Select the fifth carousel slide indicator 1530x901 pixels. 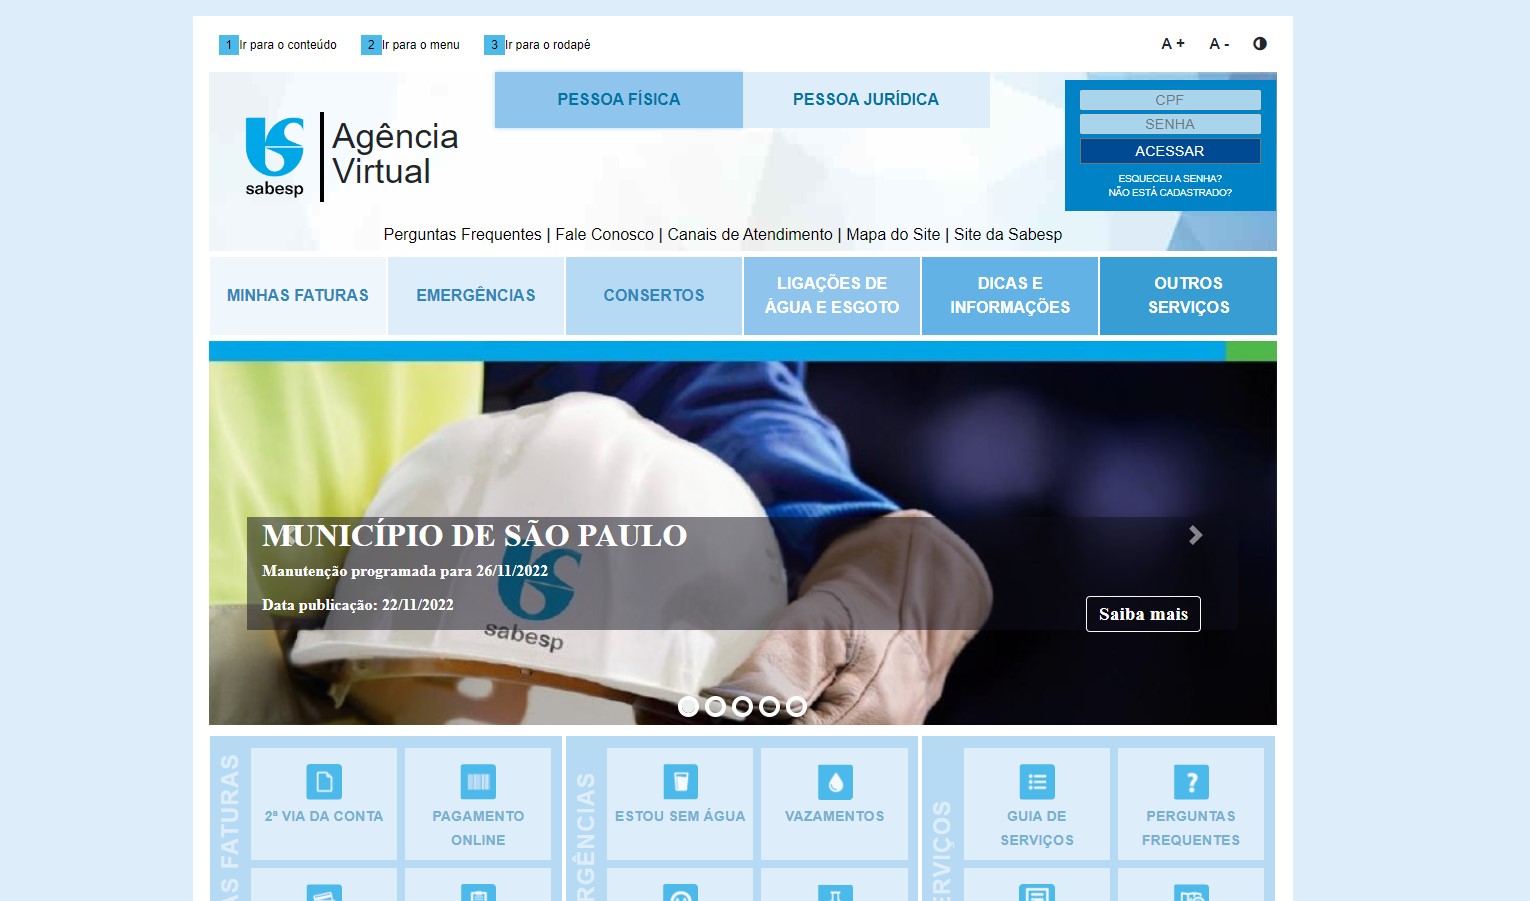[796, 707]
